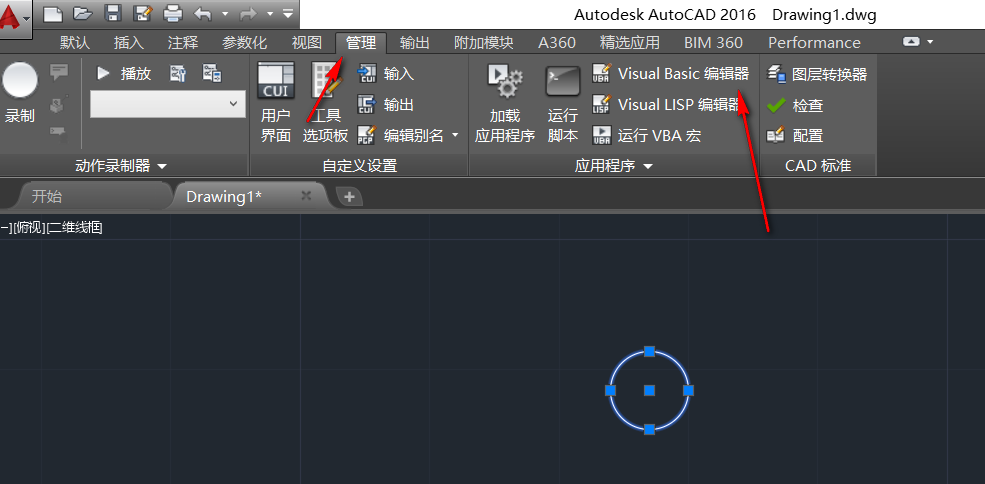985x484 pixels.
Task: Expand the 应用程序 panel
Action: (614, 166)
